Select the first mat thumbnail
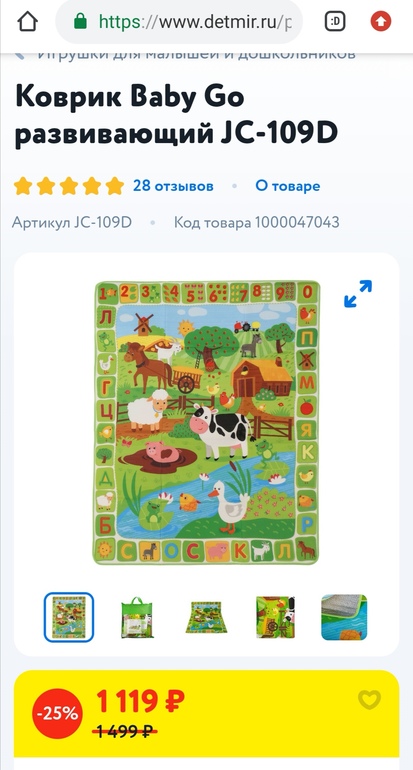Screen dimensions: 413x770 (x=69, y=617)
